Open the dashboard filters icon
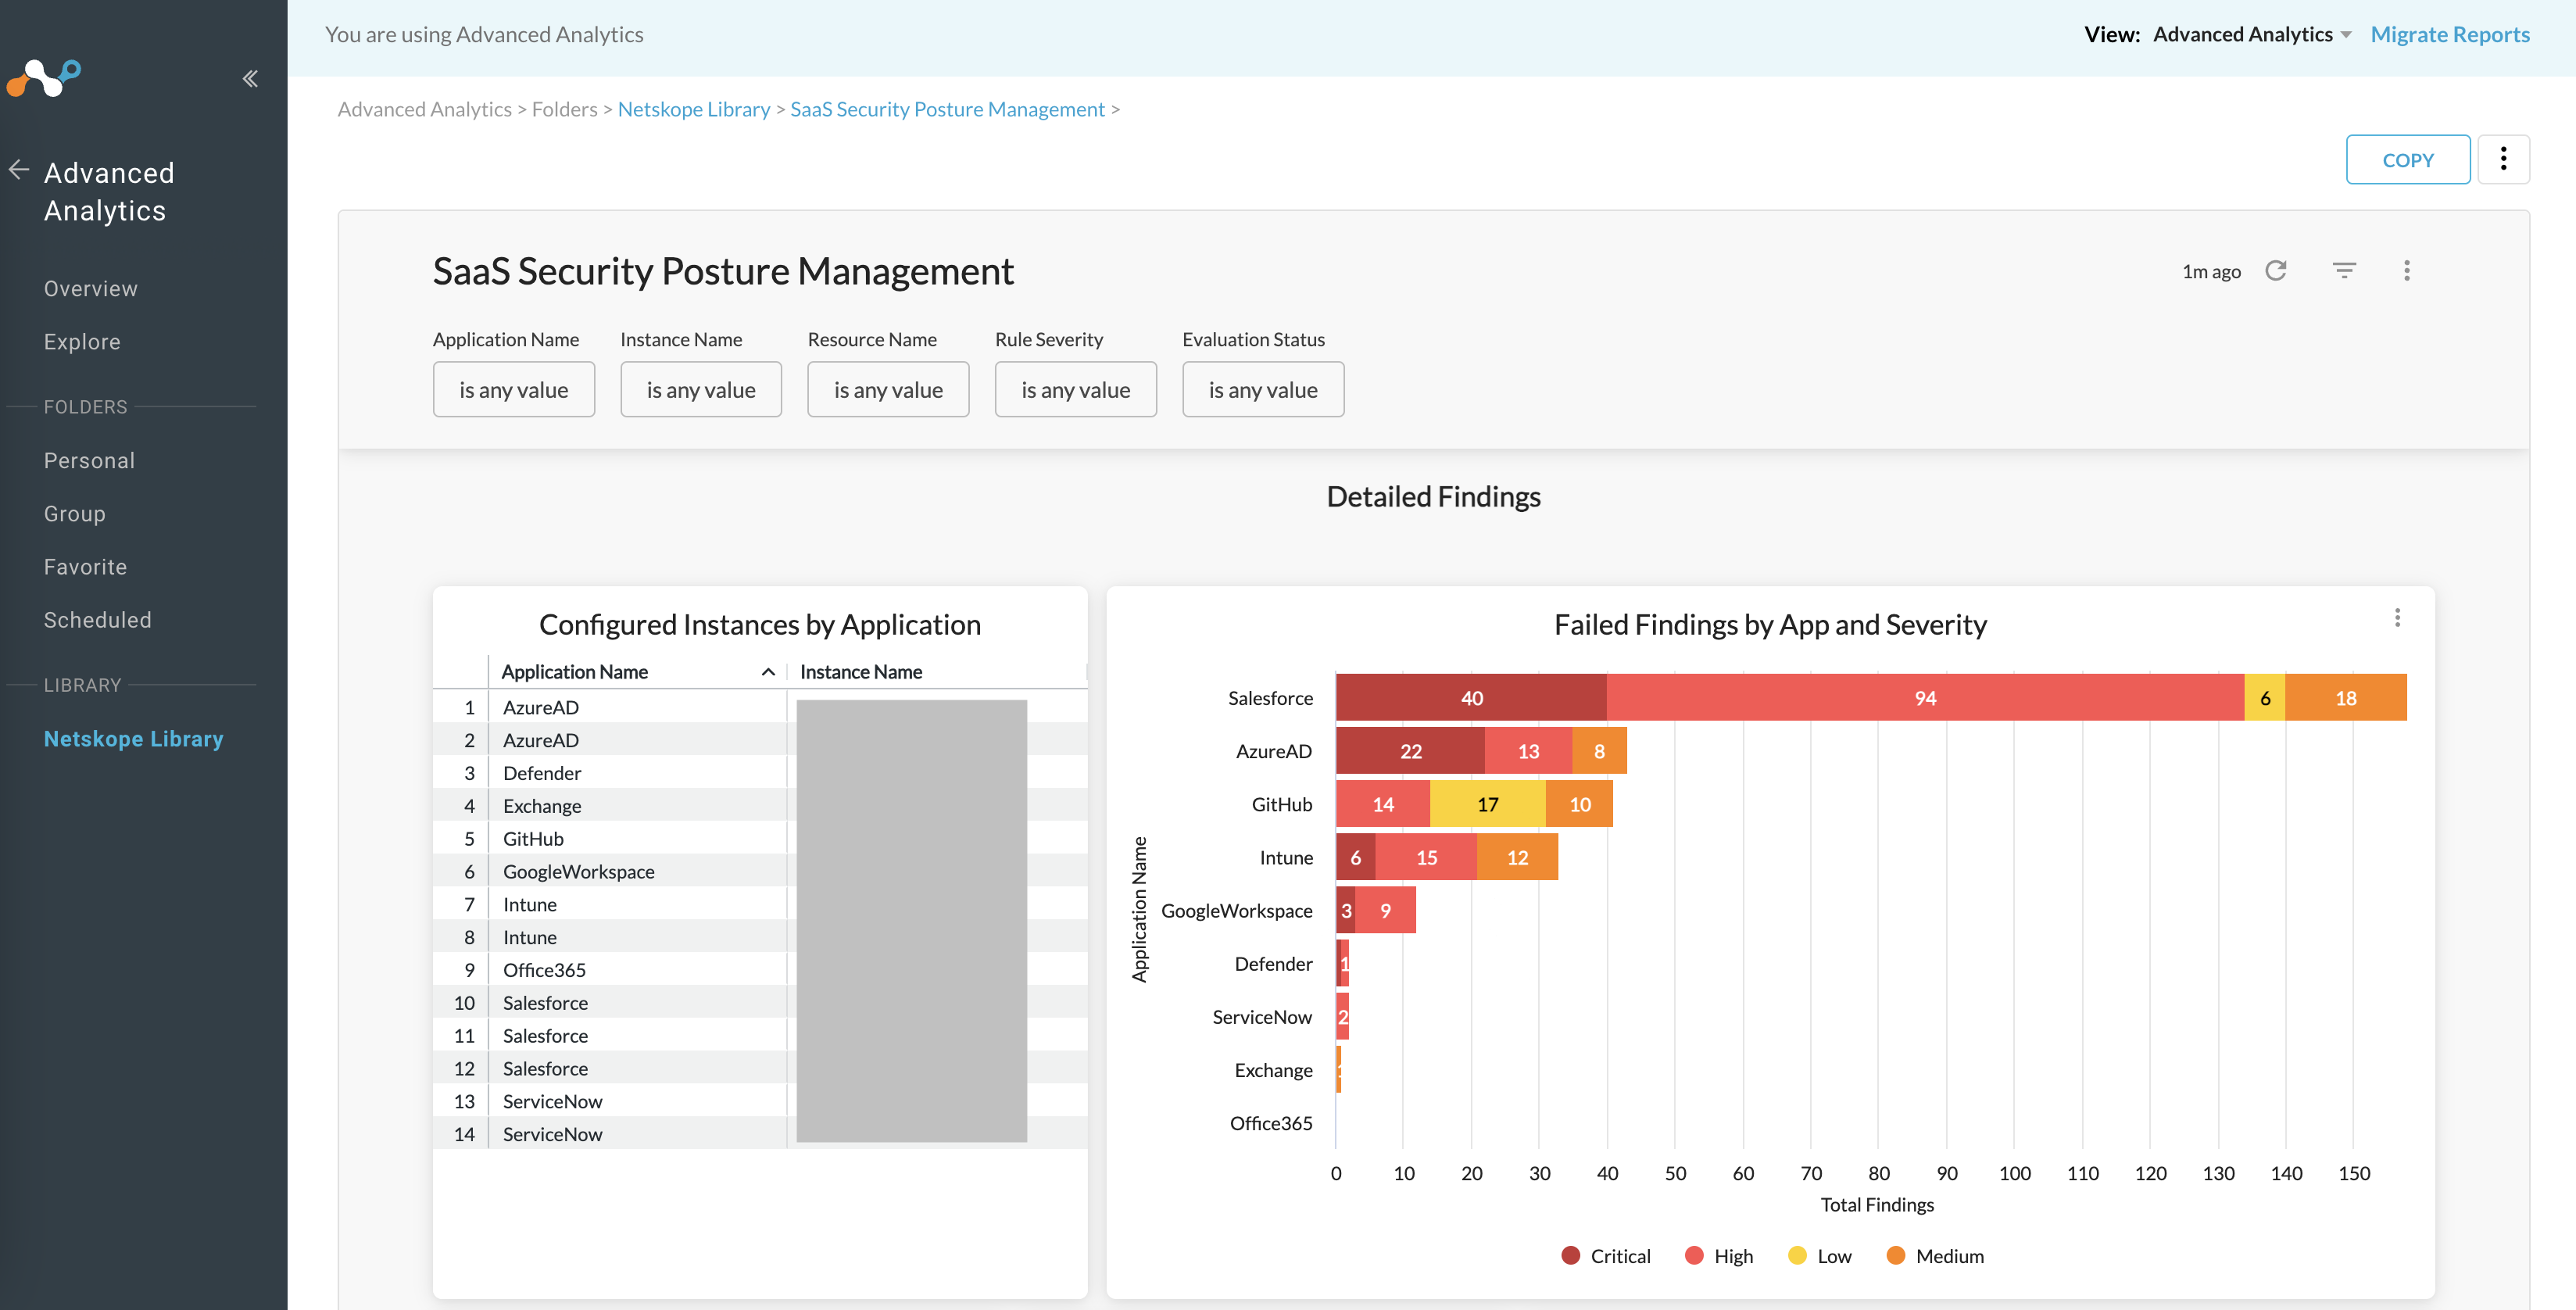2576x1310 pixels. click(x=2344, y=270)
